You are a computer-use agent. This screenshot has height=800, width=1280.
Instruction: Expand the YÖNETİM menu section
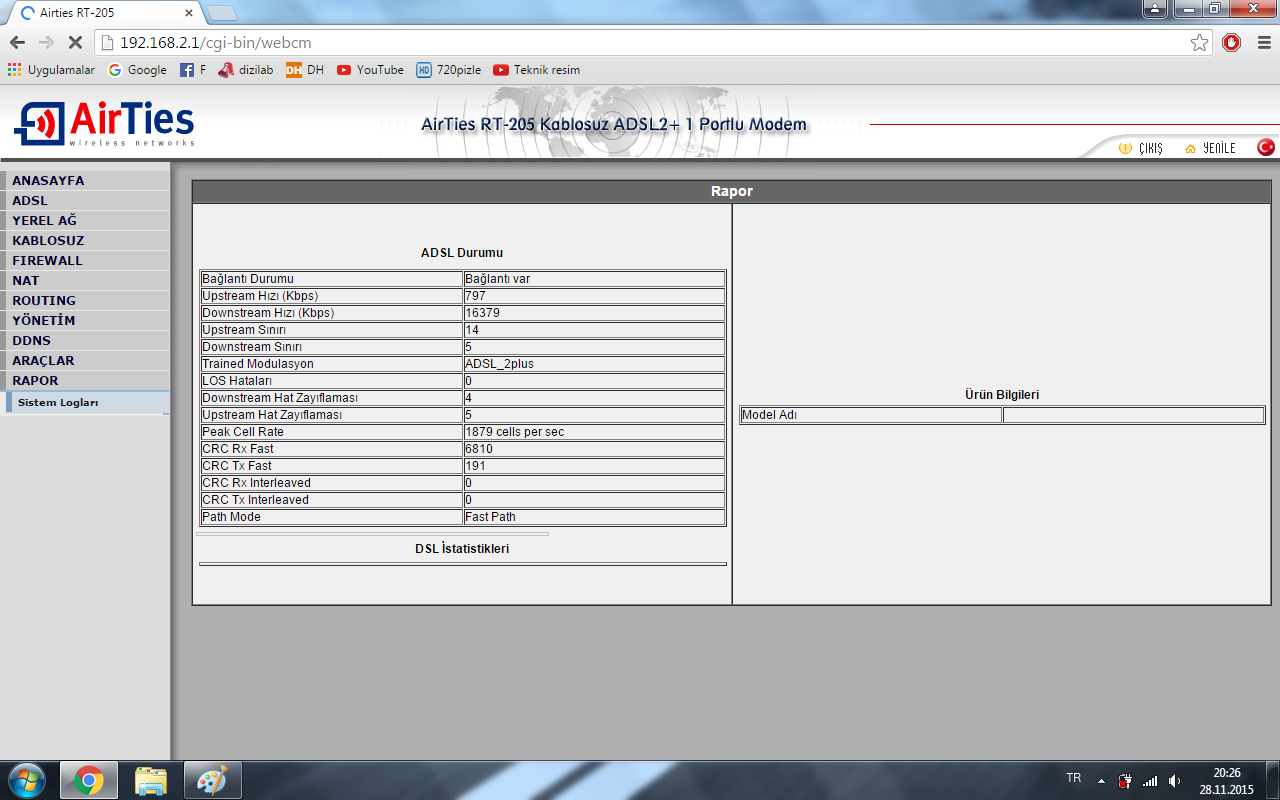click(43, 321)
